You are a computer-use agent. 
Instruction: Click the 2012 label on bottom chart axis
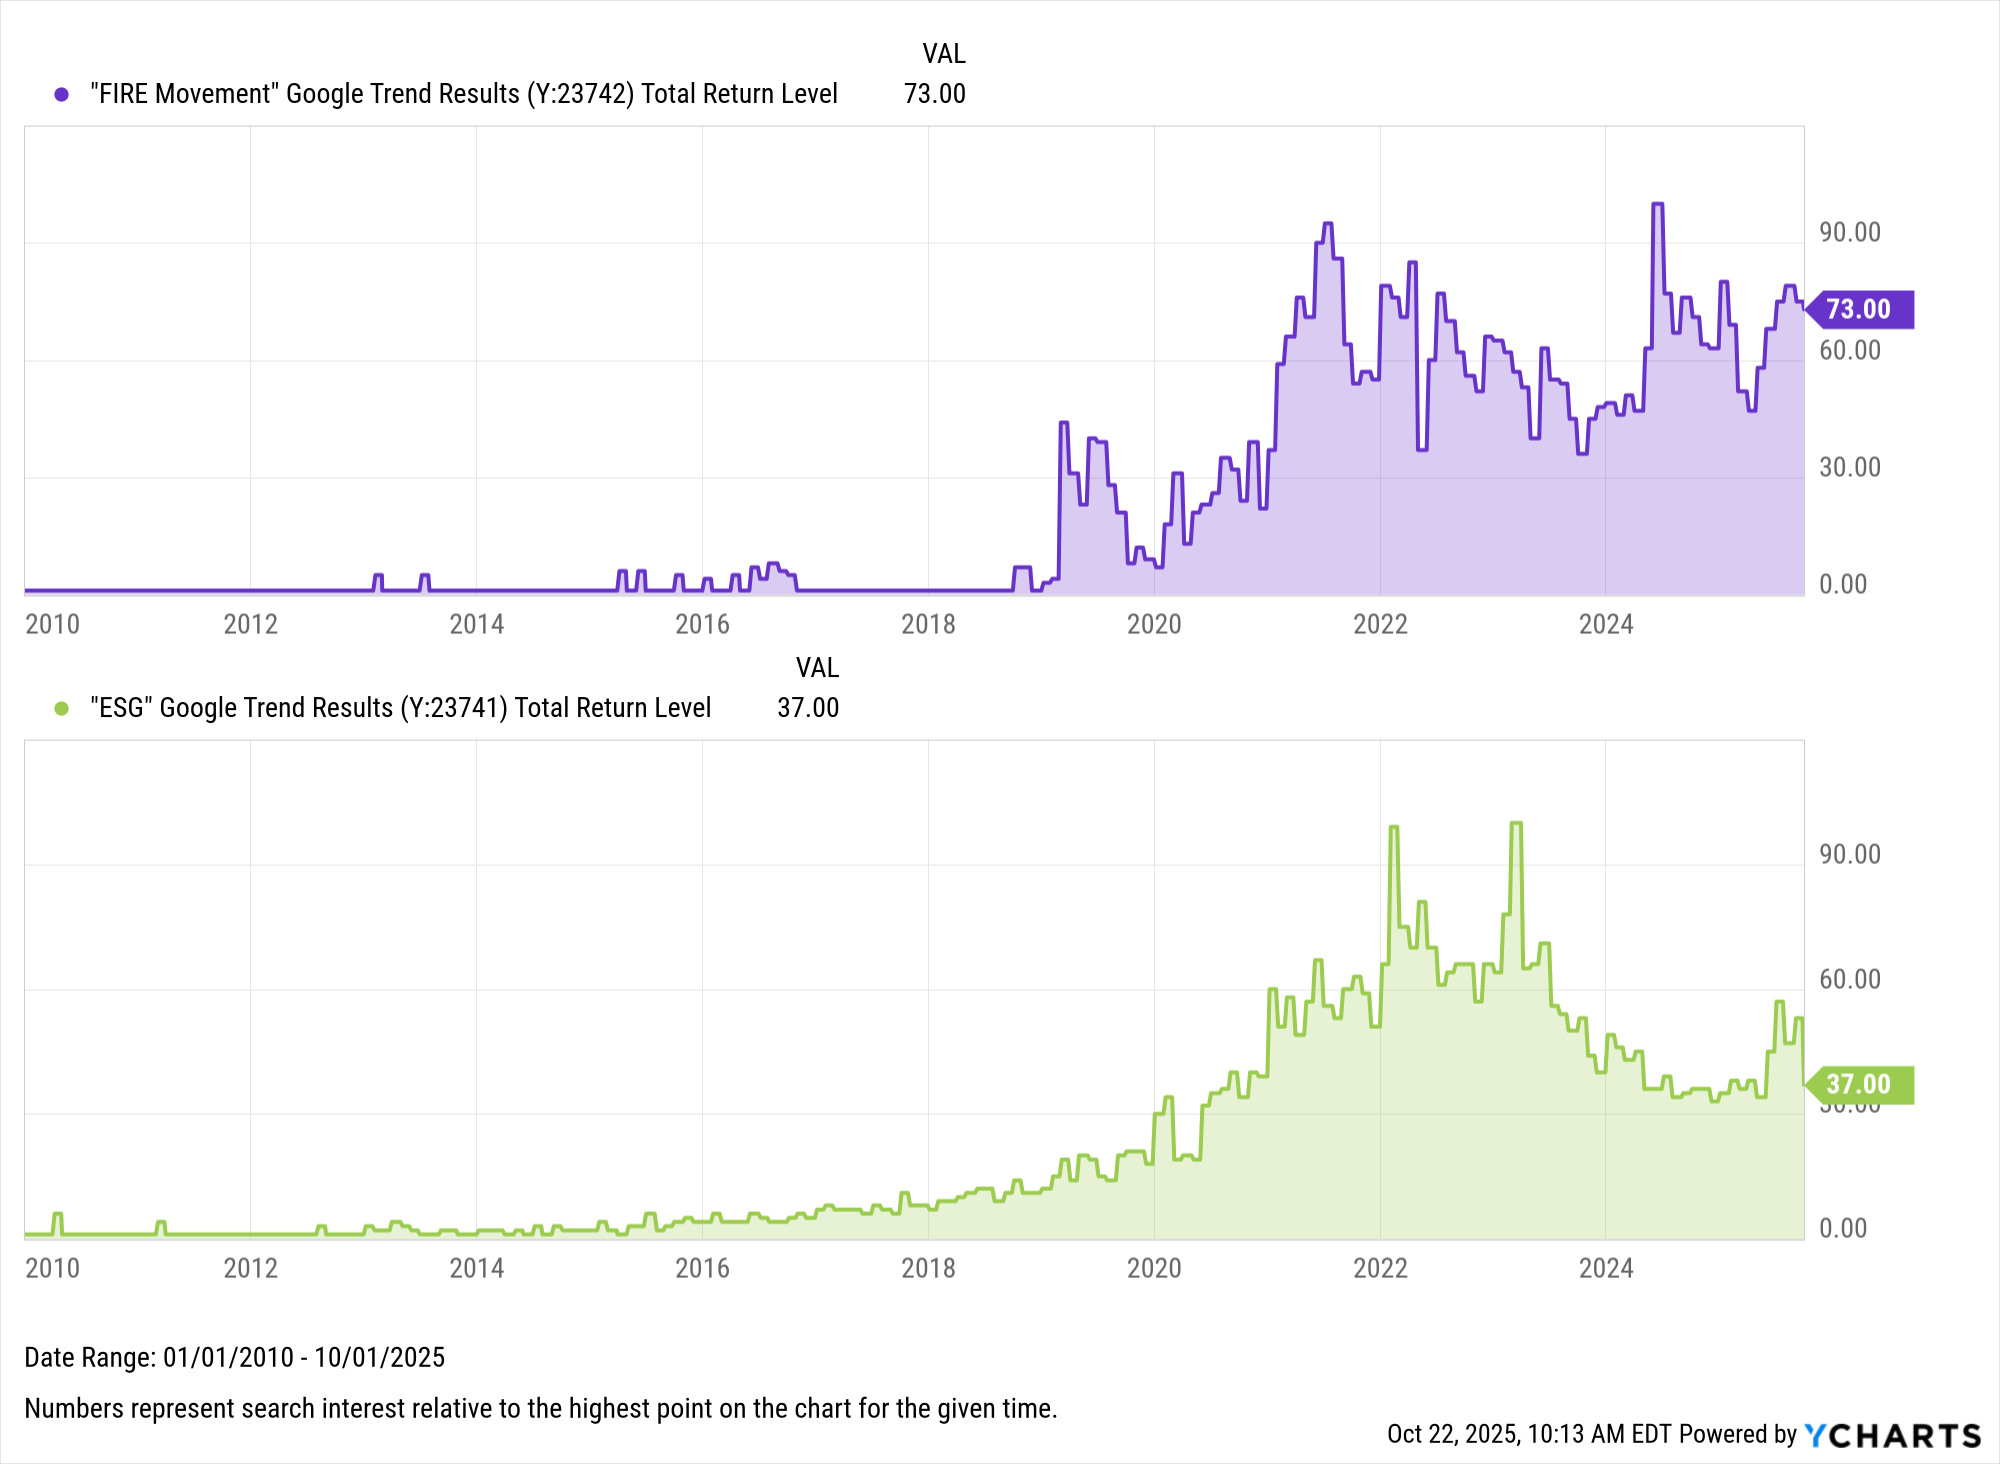[x=250, y=1268]
